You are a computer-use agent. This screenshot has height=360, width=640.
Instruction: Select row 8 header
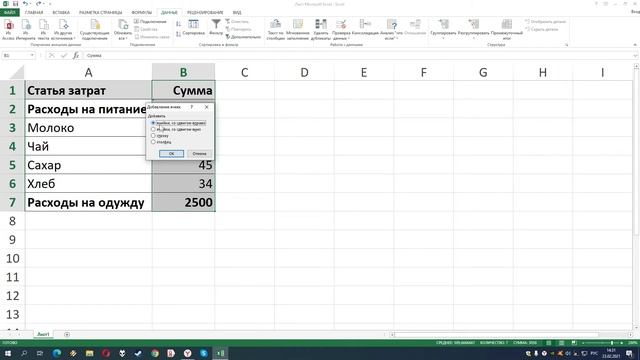(12, 221)
